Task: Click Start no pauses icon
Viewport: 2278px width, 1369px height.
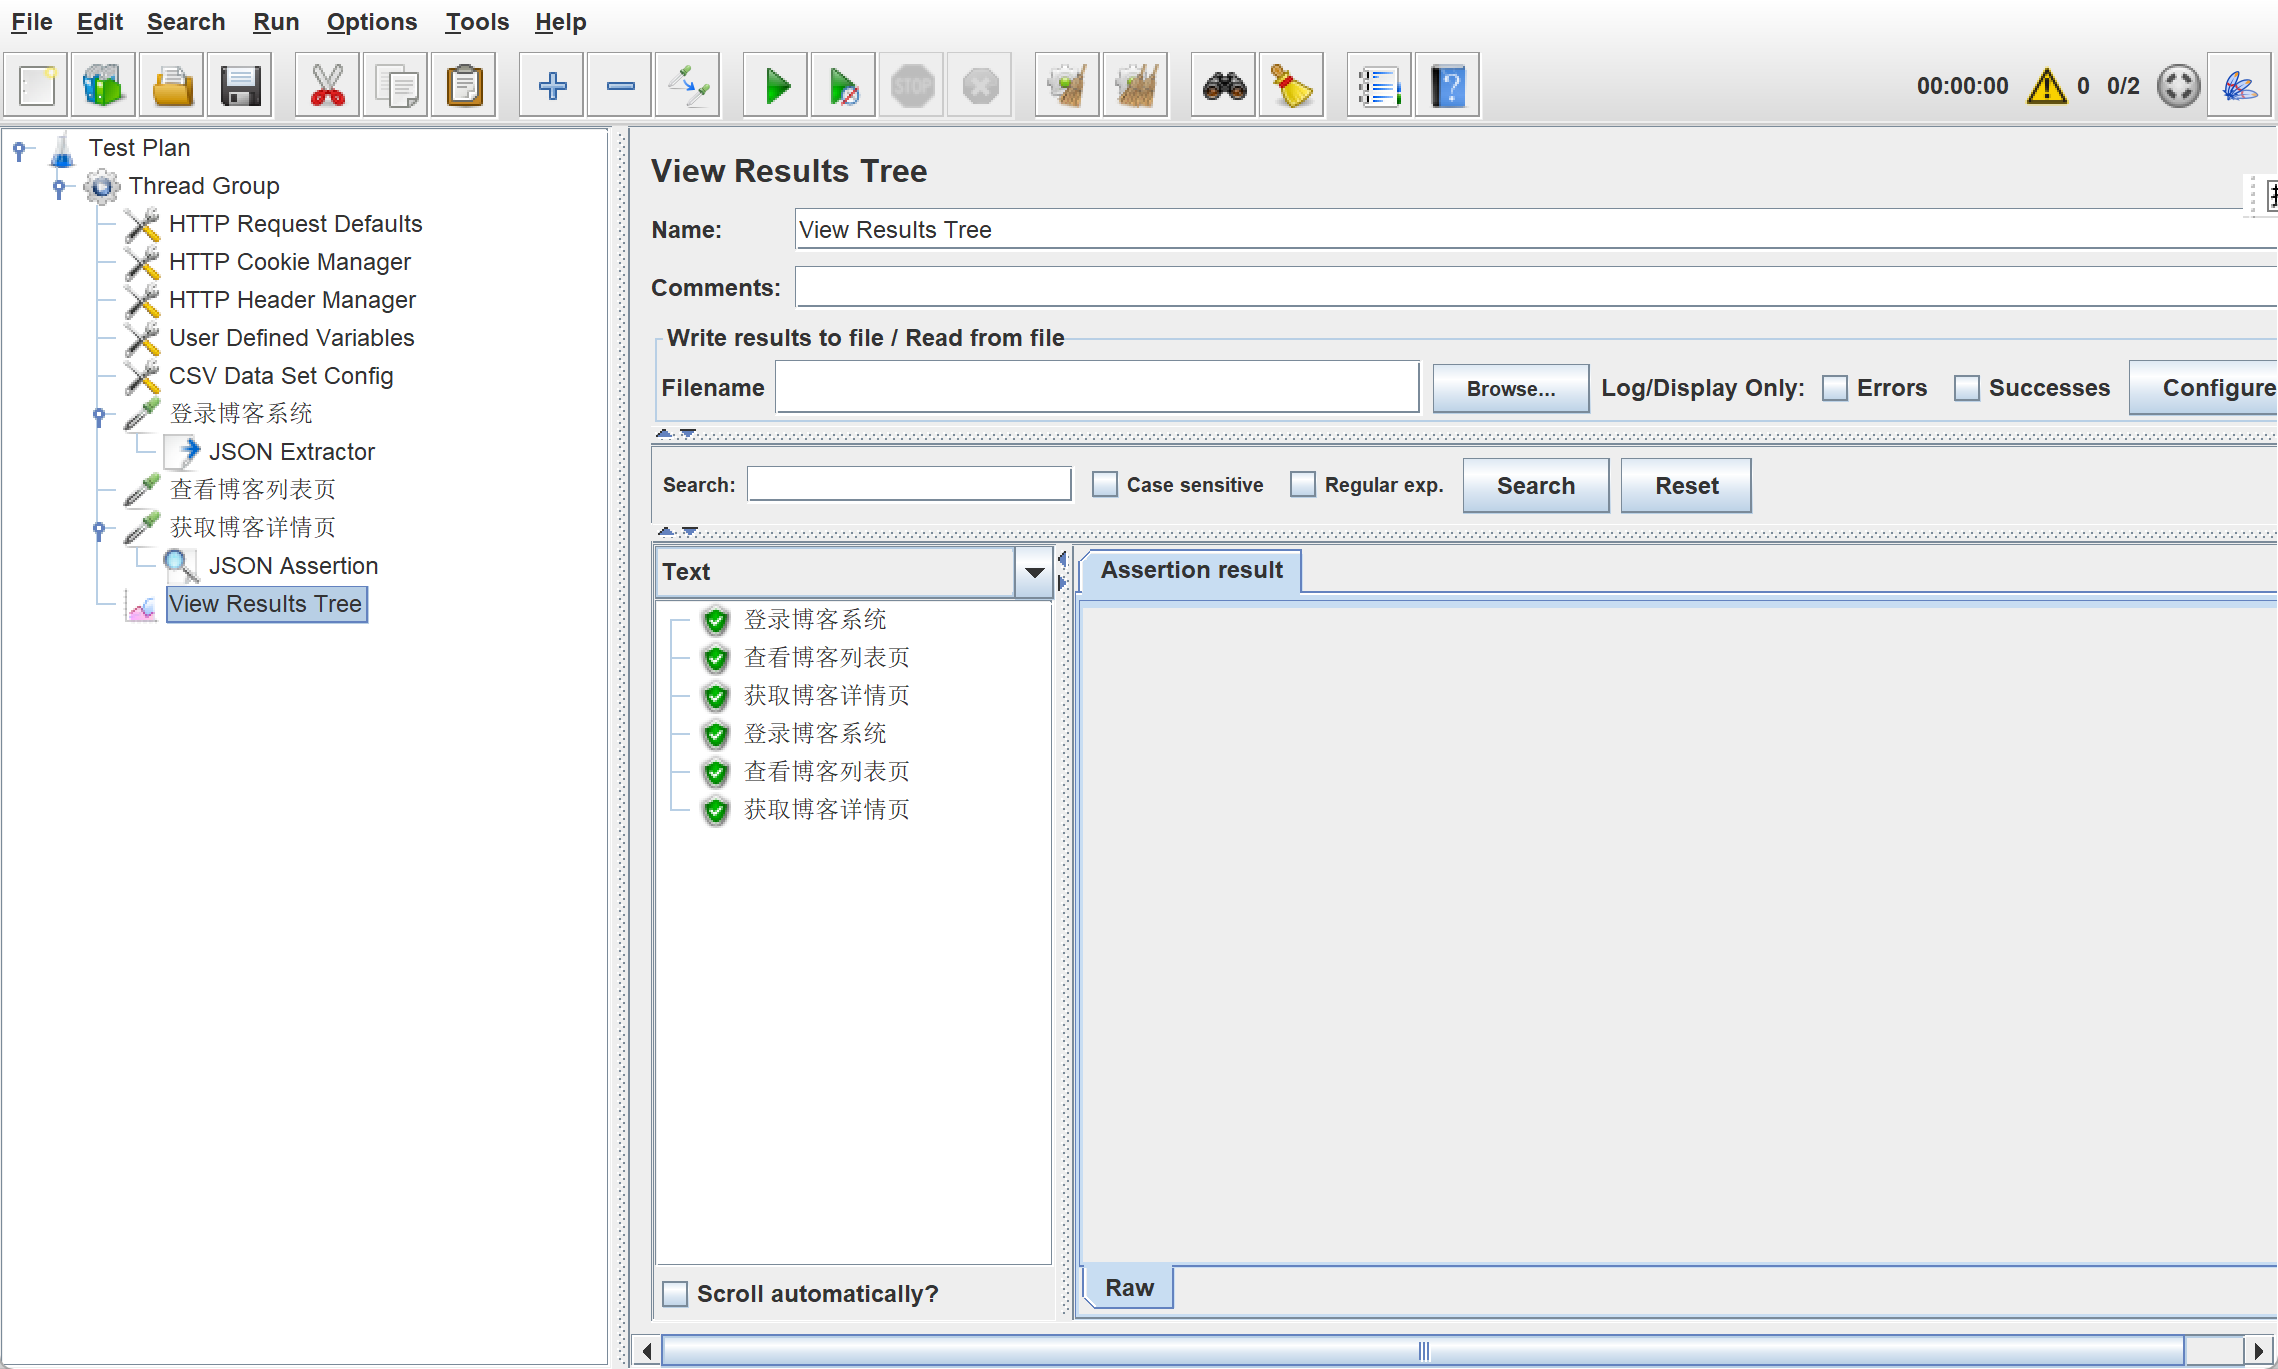Action: click(x=844, y=86)
